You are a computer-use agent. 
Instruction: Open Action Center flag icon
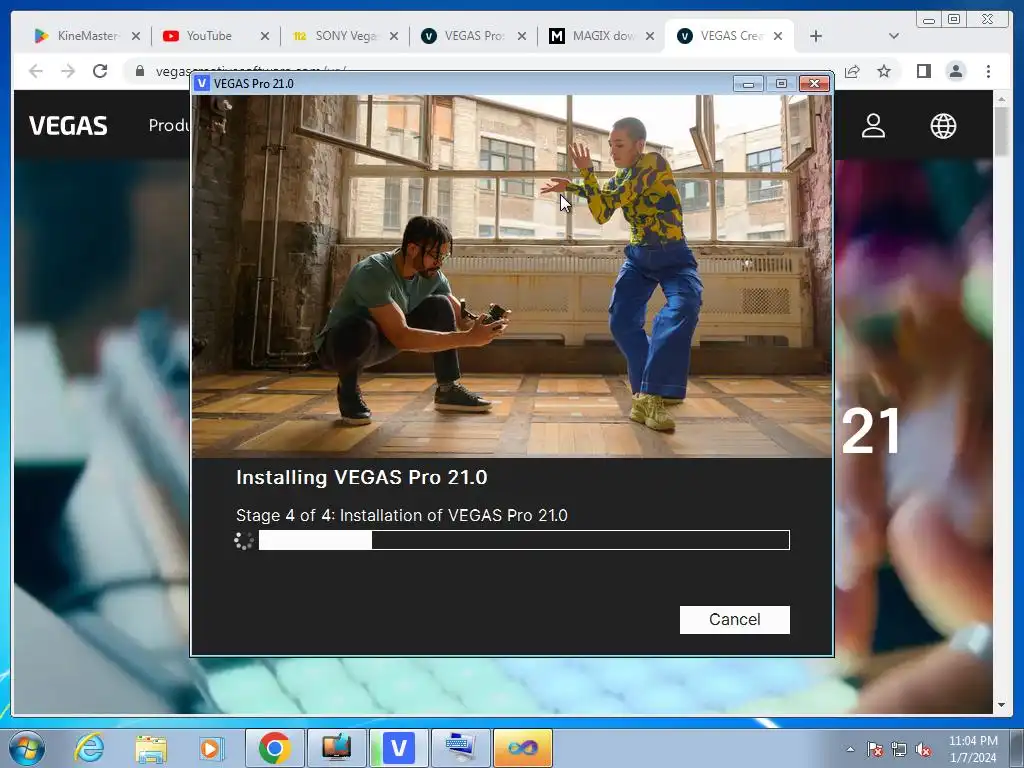pyautogui.click(x=874, y=749)
